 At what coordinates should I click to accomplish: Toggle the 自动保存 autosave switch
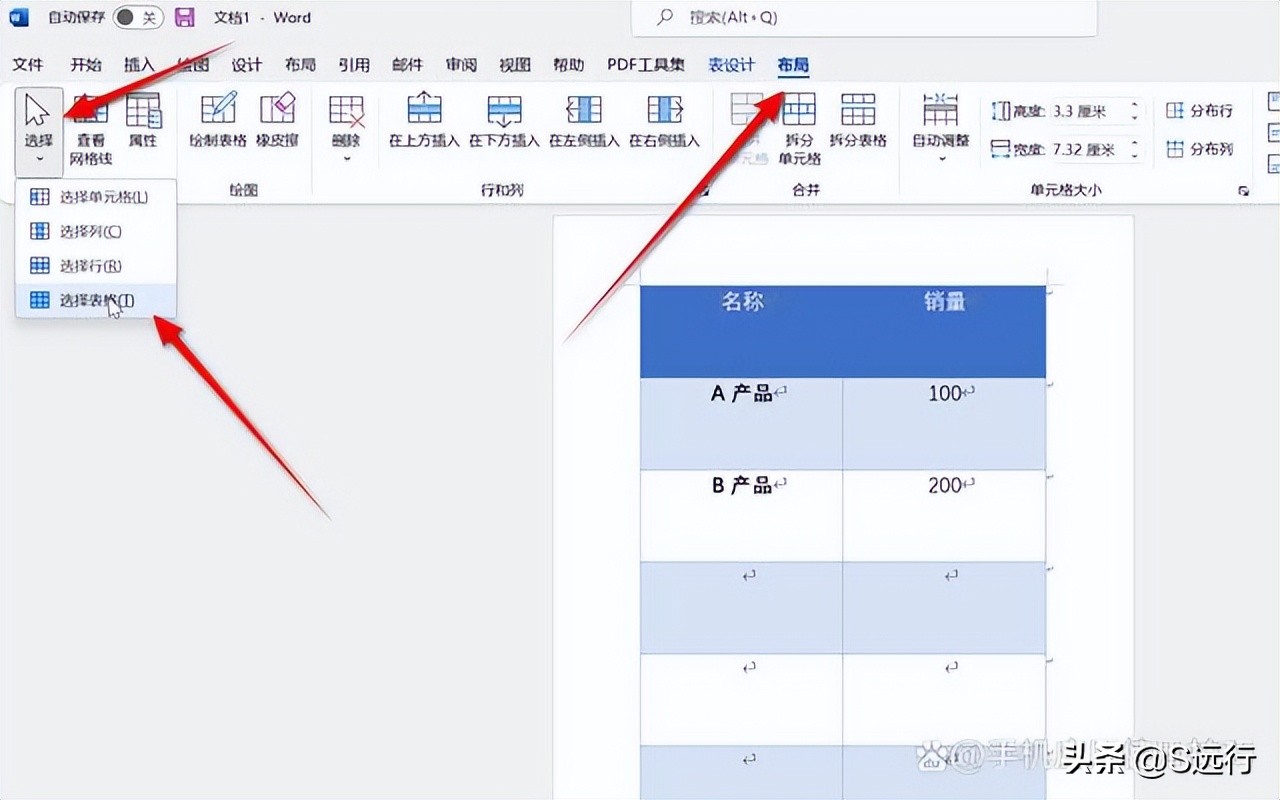(138, 17)
